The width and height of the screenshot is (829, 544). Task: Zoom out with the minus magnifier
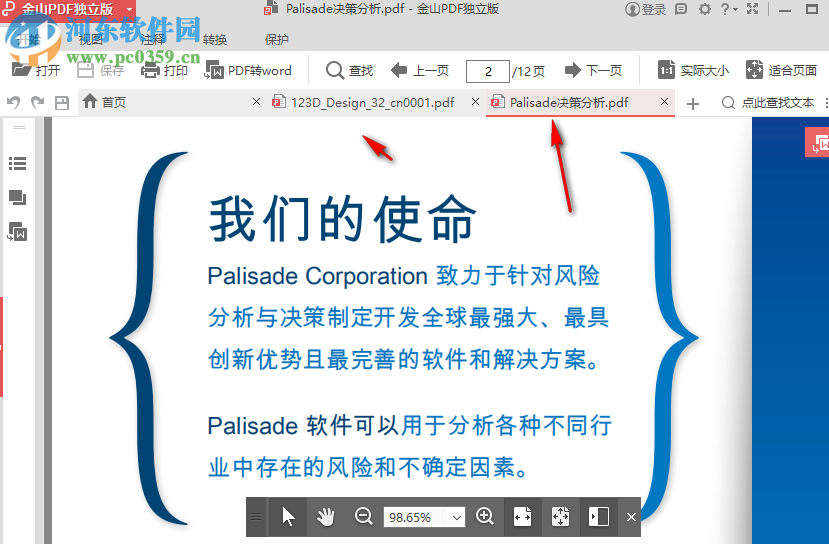click(x=364, y=517)
